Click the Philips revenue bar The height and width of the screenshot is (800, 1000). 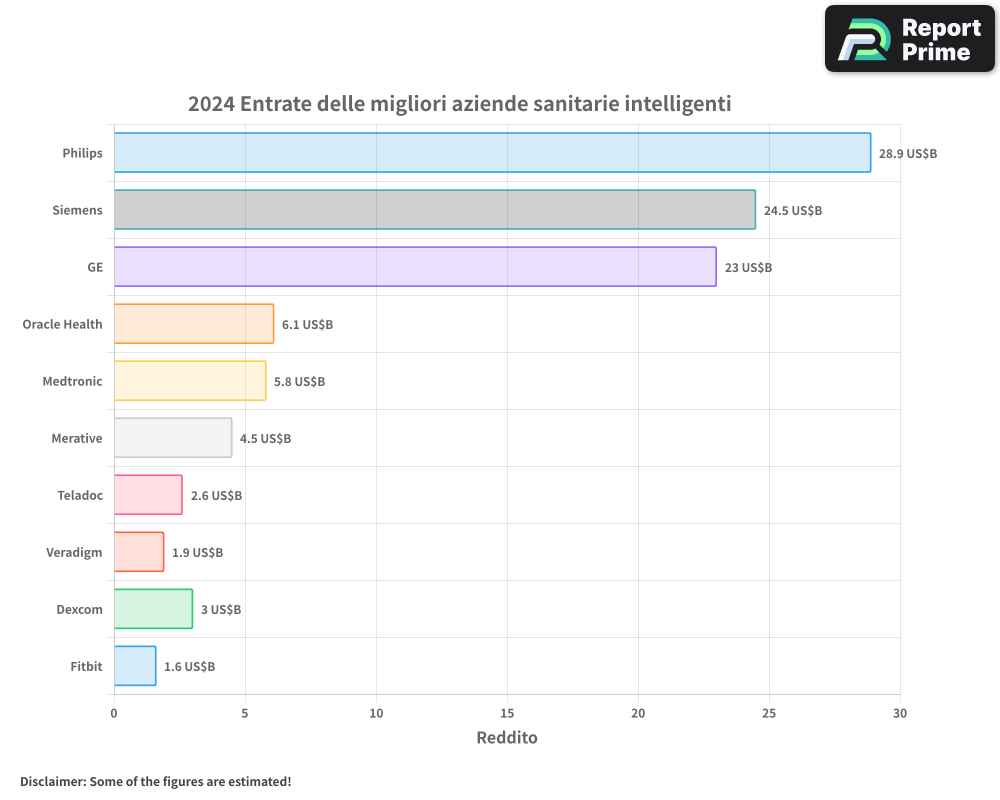click(492, 153)
